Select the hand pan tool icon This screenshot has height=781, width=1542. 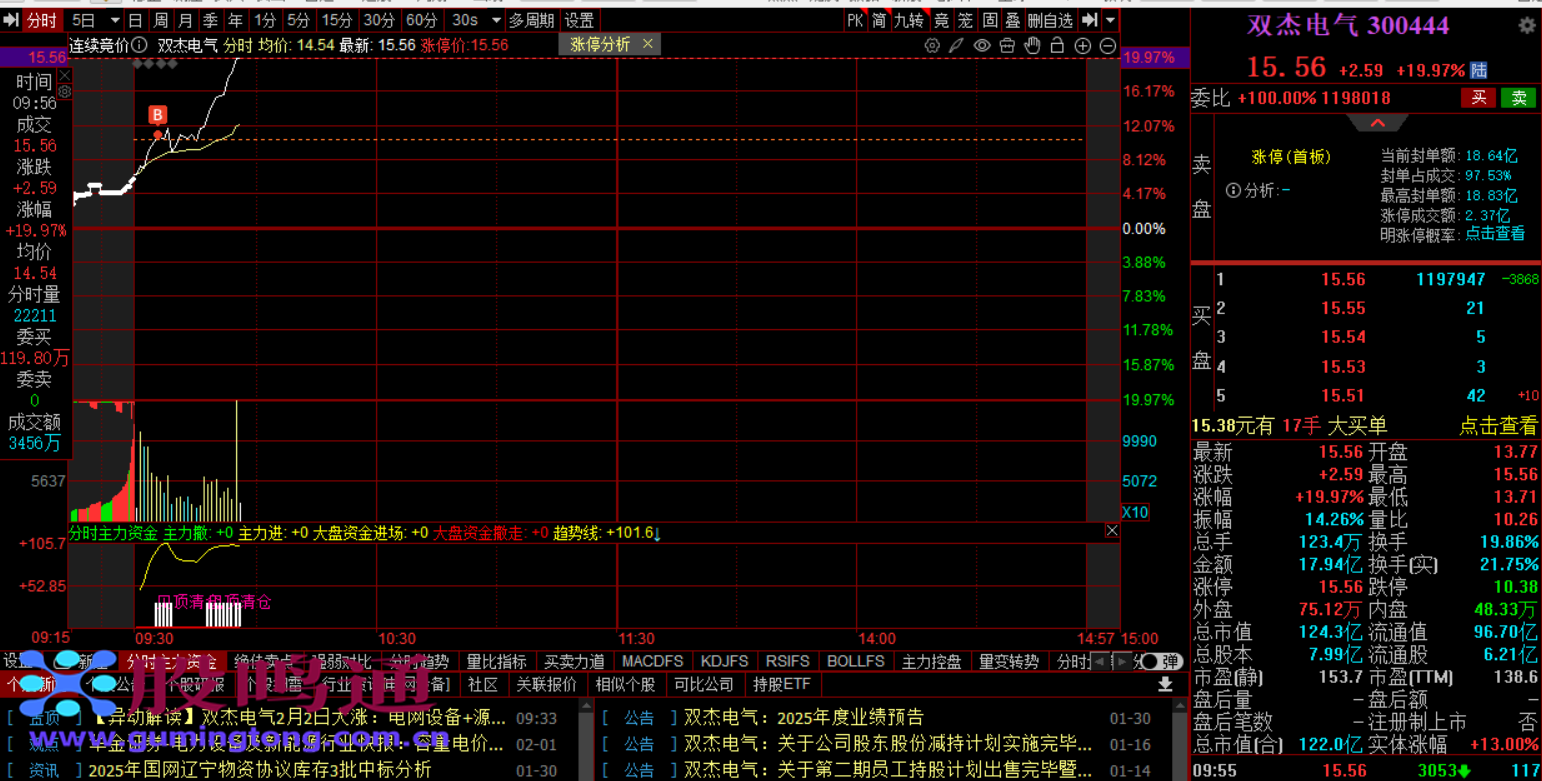[1032, 46]
